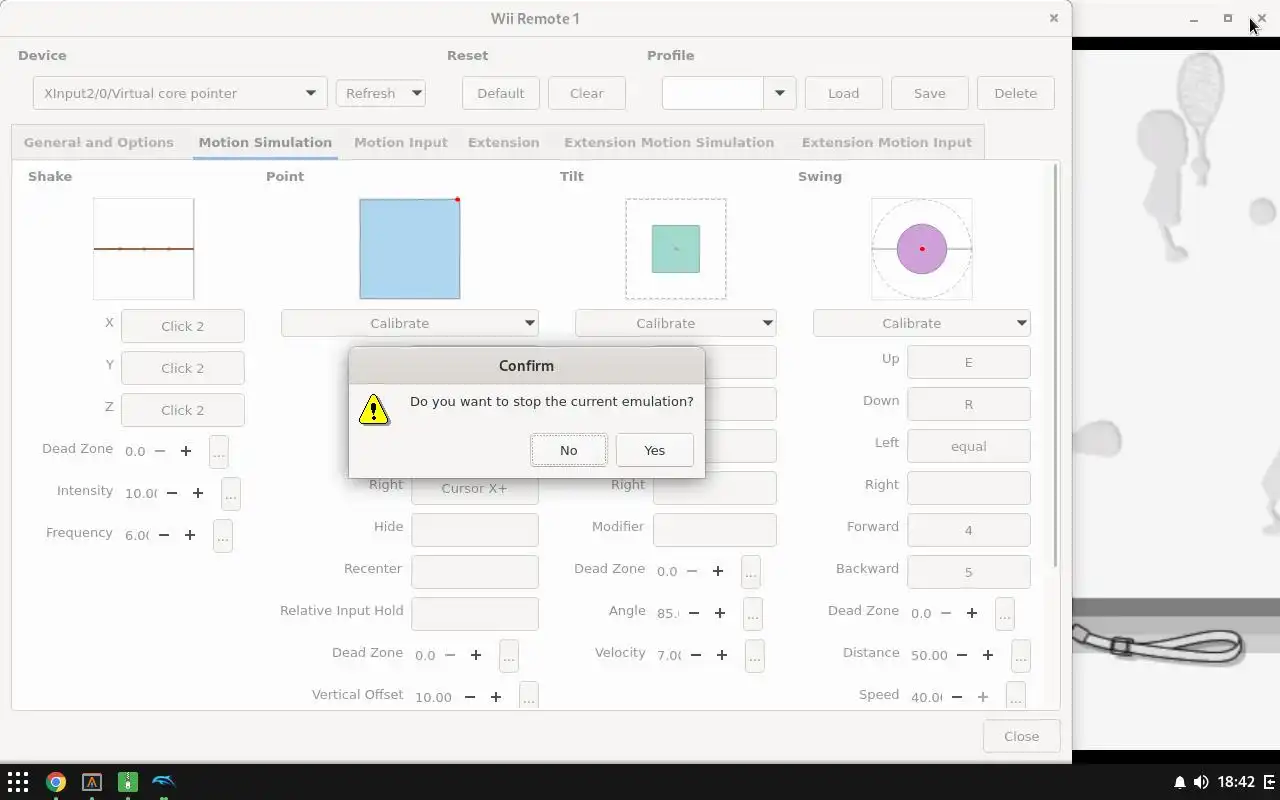Click the Tilt Modifier mapping button
The width and height of the screenshot is (1280, 800).
tap(715, 530)
